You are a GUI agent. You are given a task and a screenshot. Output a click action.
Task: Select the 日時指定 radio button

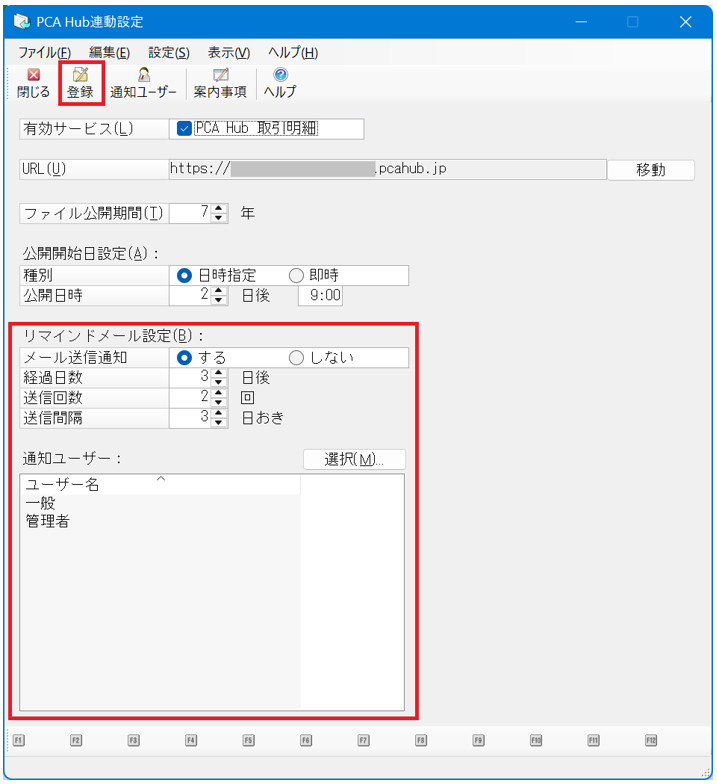pos(184,276)
